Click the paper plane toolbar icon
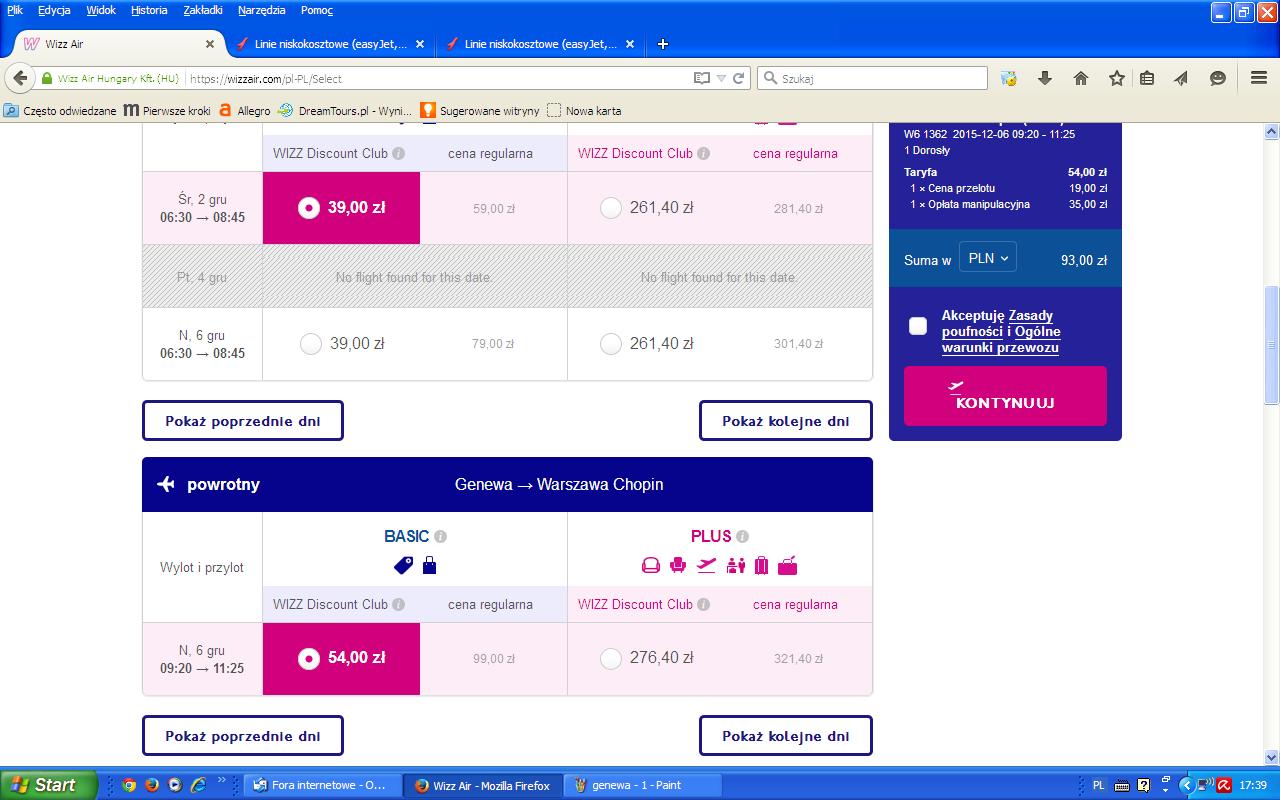The image size is (1280, 800). click(x=1181, y=78)
